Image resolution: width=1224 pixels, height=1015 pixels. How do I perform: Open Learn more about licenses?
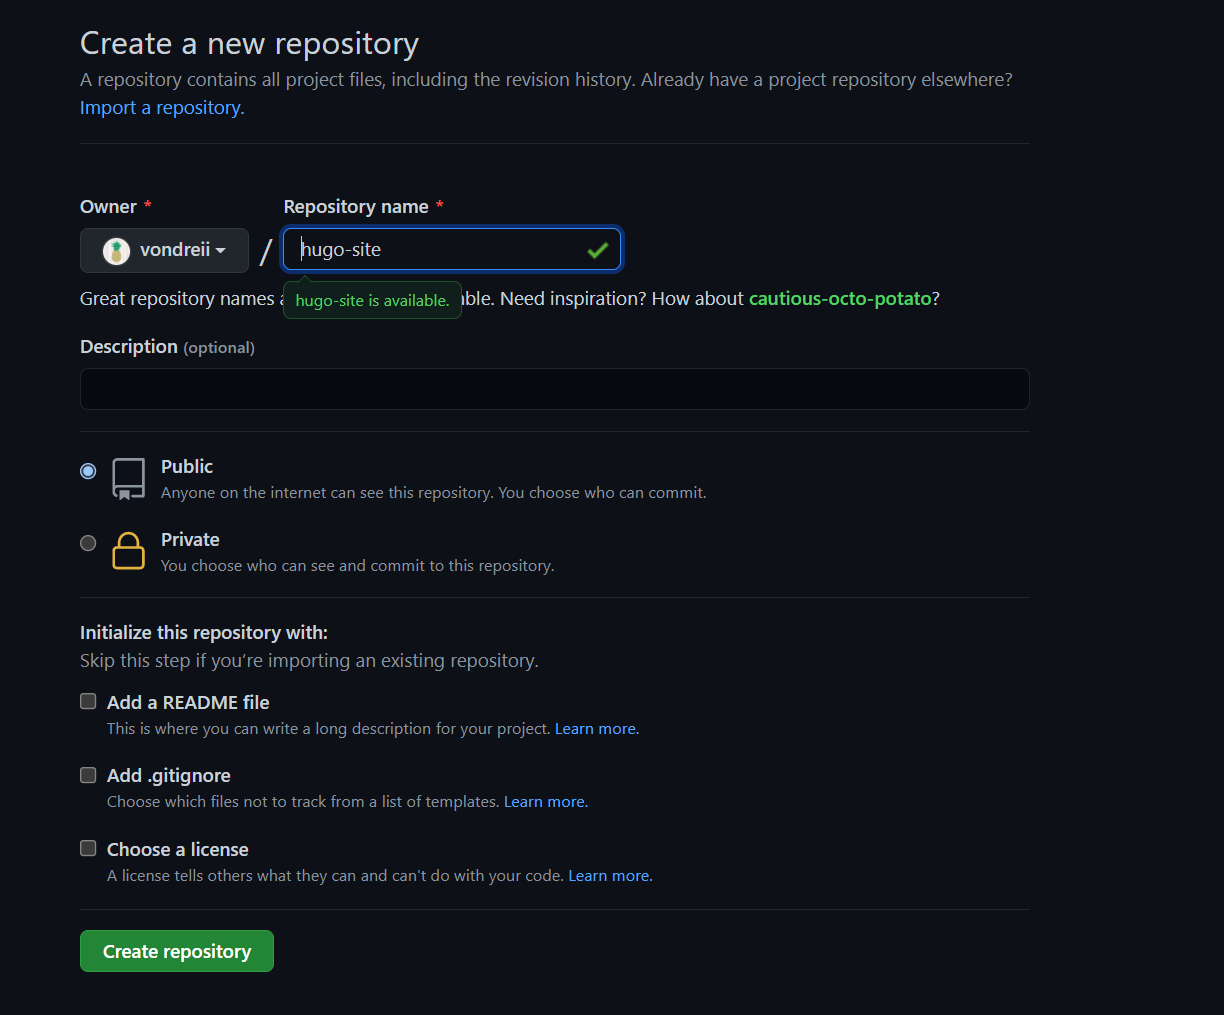pos(609,875)
